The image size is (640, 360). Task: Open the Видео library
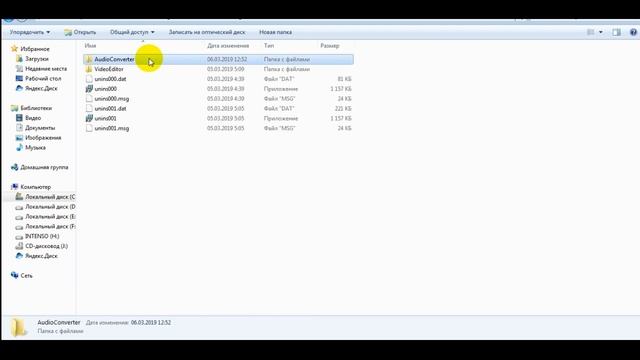[33, 118]
